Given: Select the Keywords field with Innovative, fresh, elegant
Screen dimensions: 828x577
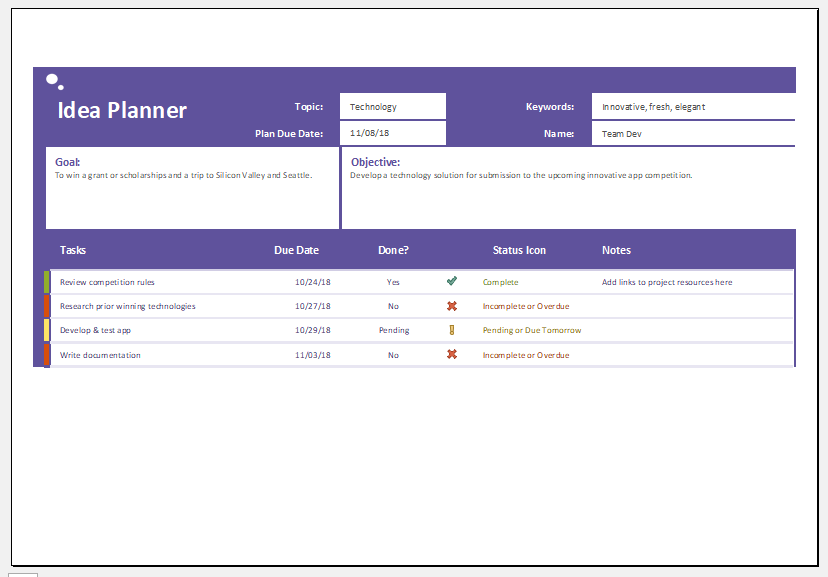Looking at the screenshot, I should click(693, 106).
